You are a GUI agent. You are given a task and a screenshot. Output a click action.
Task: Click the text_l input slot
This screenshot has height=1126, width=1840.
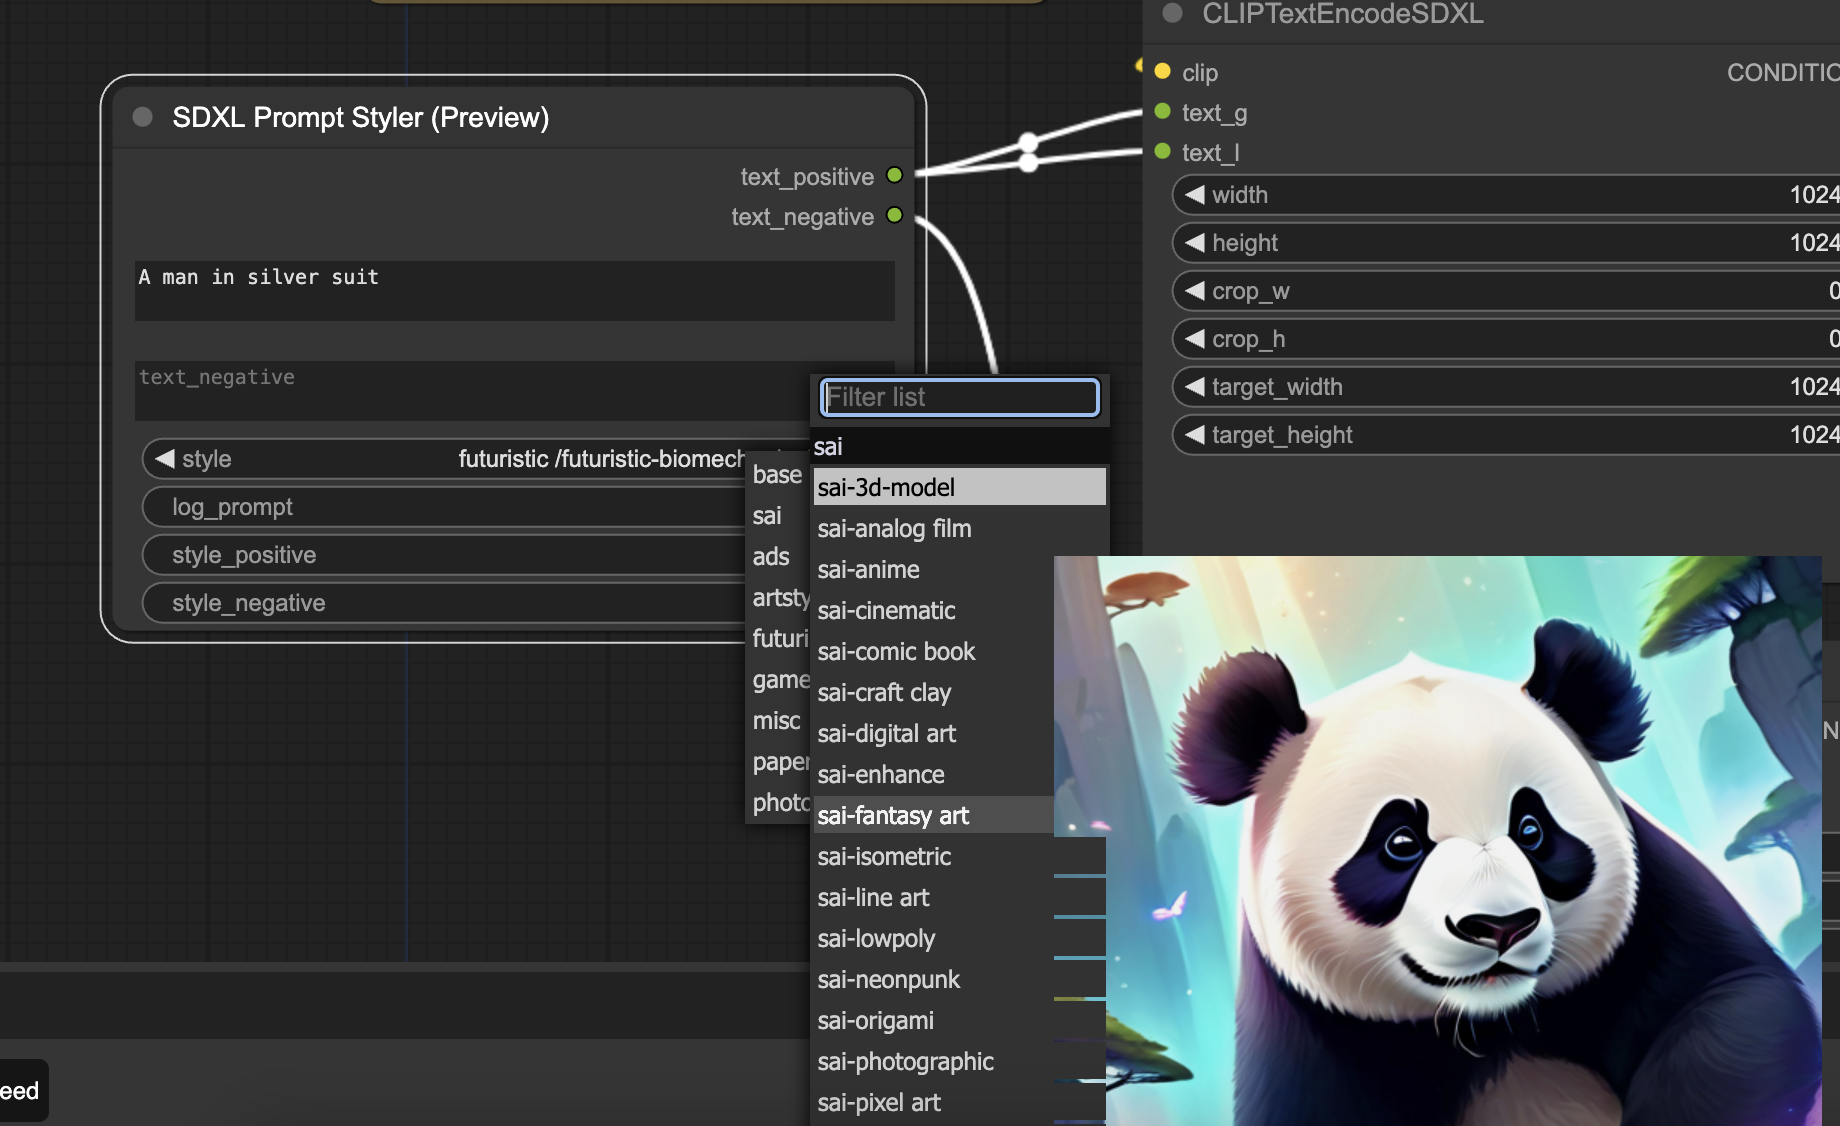1161,152
